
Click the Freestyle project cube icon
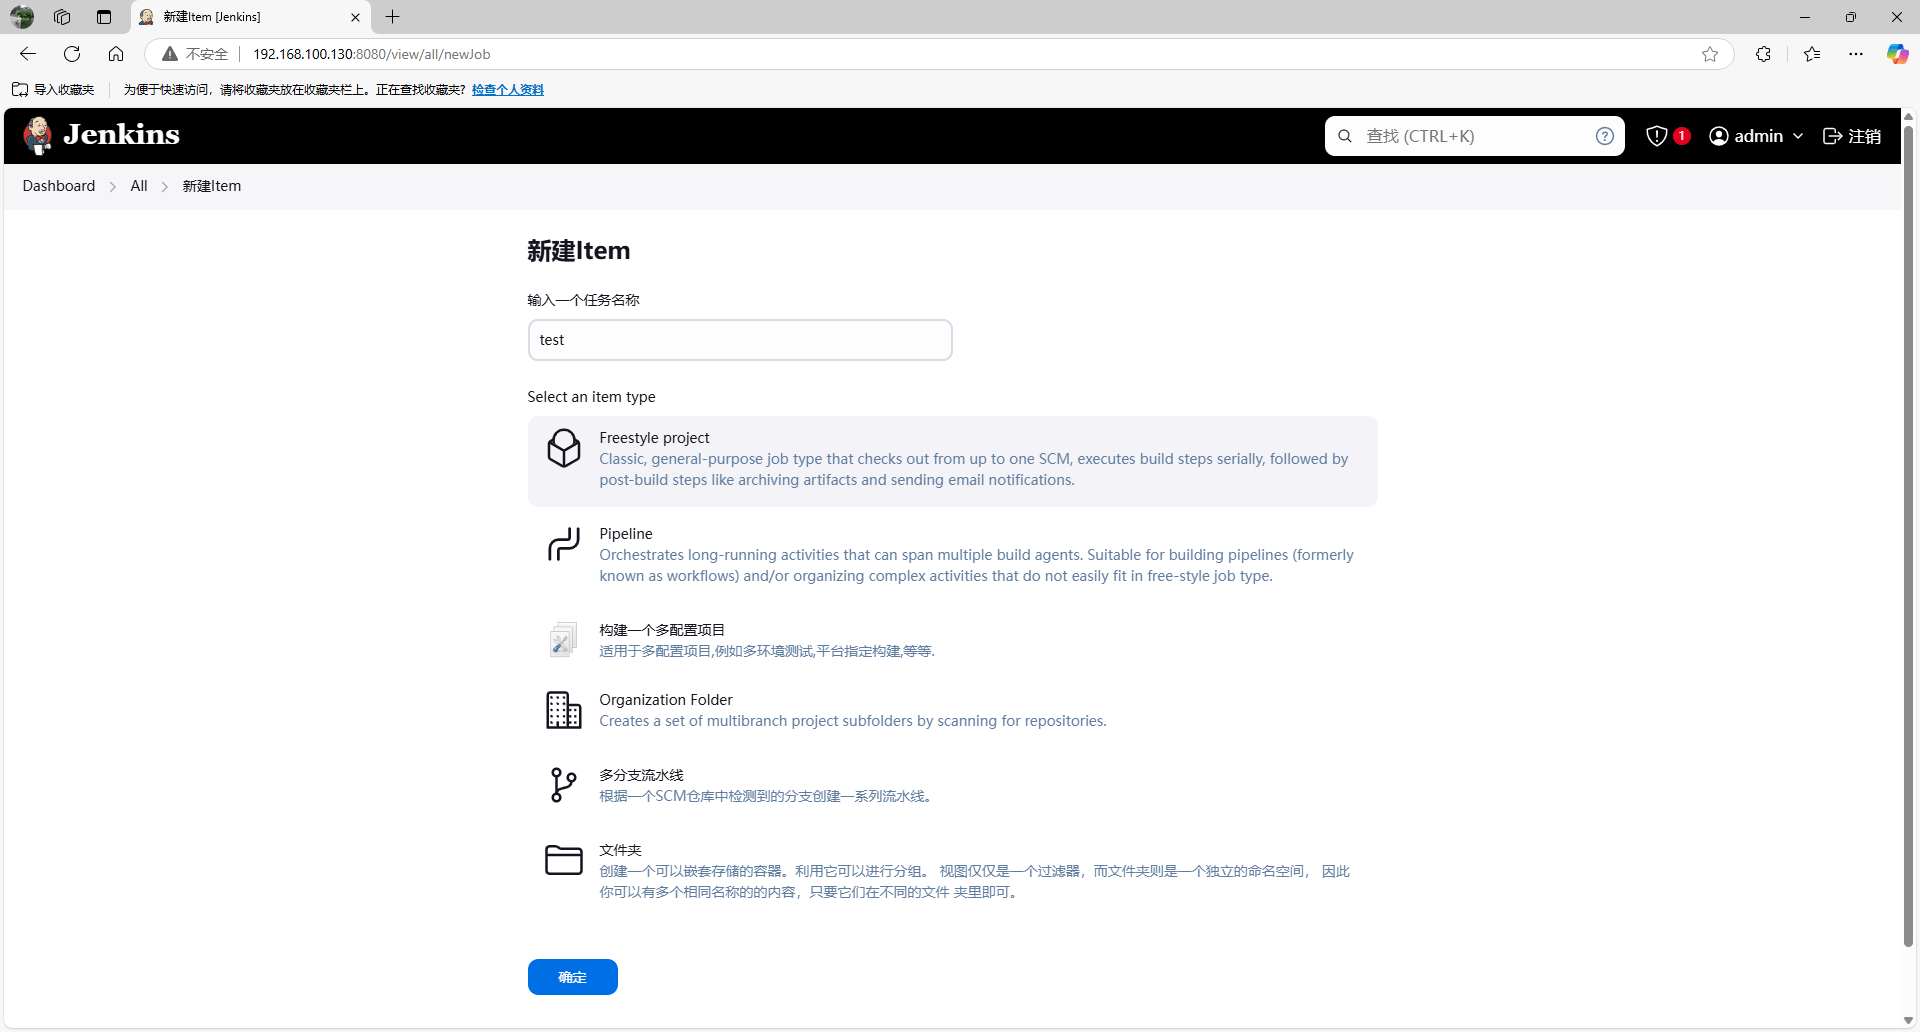pyautogui.click(x=564, y=448)
